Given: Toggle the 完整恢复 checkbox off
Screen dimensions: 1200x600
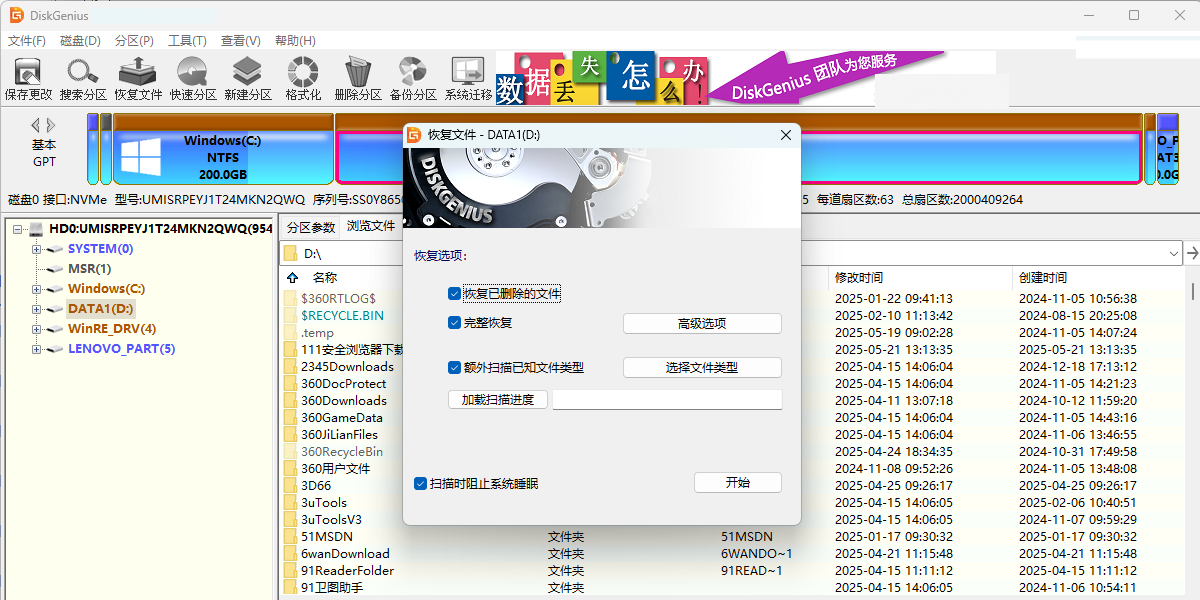Looking at the screenshot, I should 454,322.
